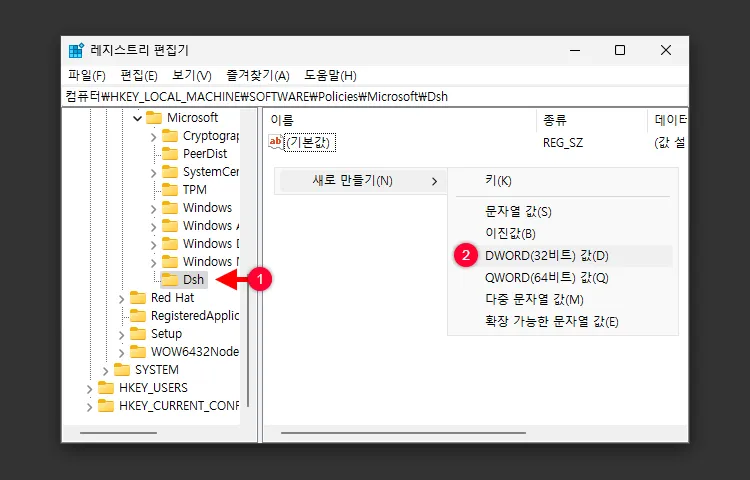Click the RegisteredApplications folder icon
The width and height of the screenshot is (750, 480).
[138, 316]
